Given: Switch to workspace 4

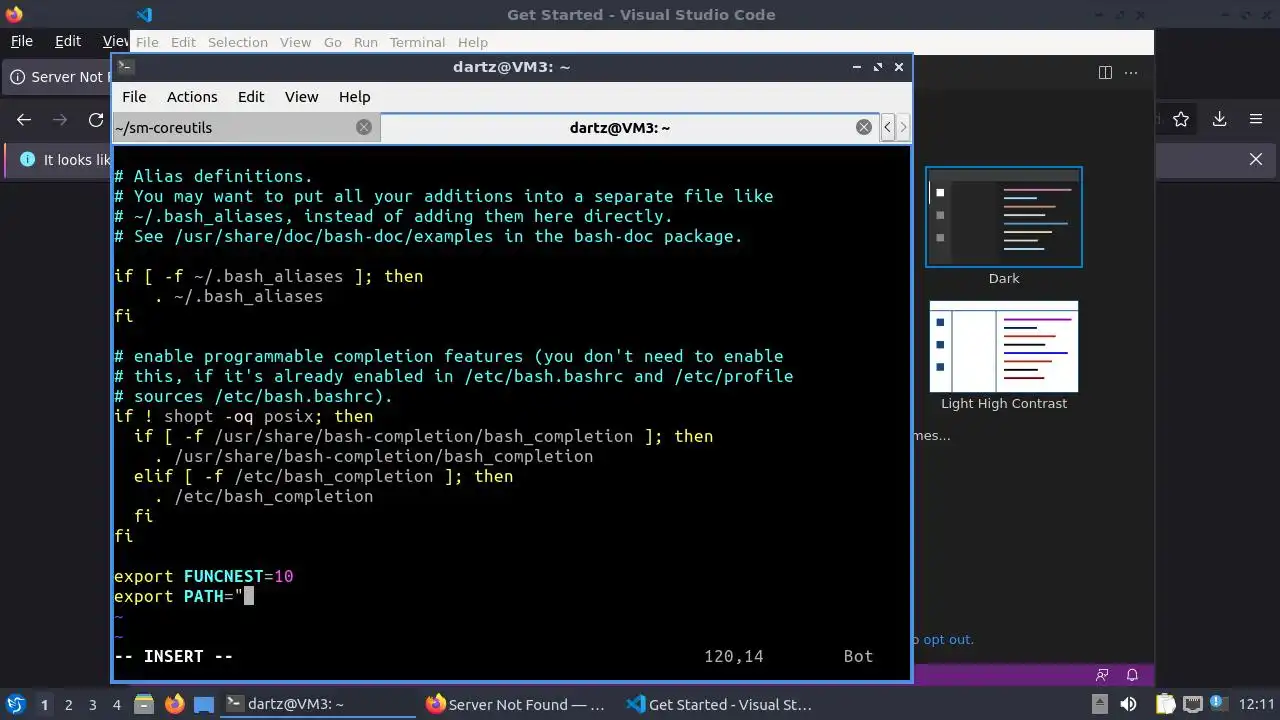Looking at the screenshot, I should tap(117, 705).
